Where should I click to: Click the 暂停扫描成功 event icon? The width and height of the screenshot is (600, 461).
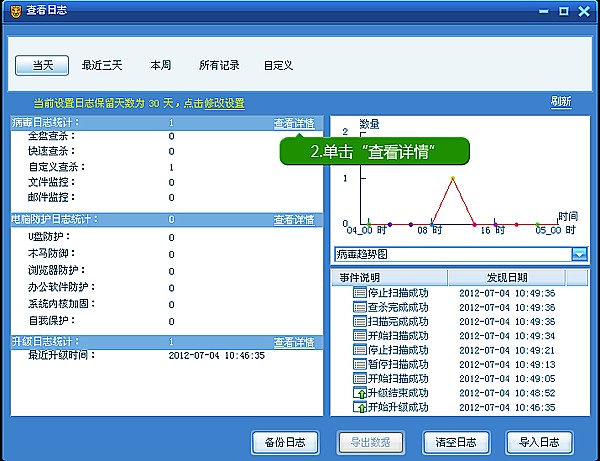tap(360, 365)
